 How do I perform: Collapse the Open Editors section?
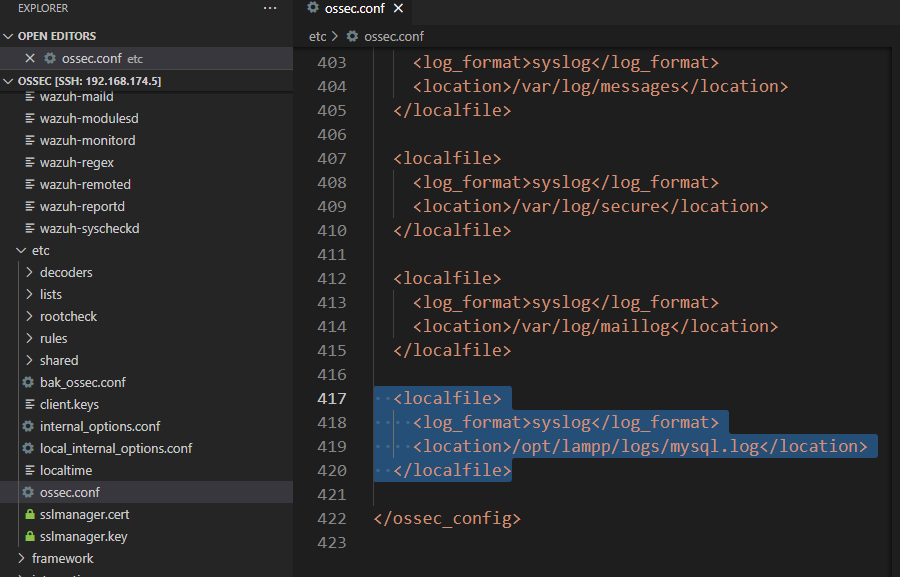[8, 36]
